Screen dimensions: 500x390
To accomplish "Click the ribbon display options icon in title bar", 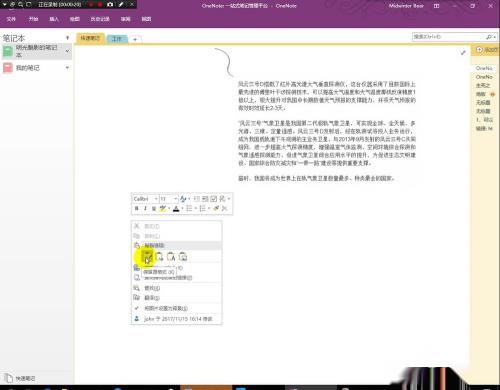I will coord(436,6).
